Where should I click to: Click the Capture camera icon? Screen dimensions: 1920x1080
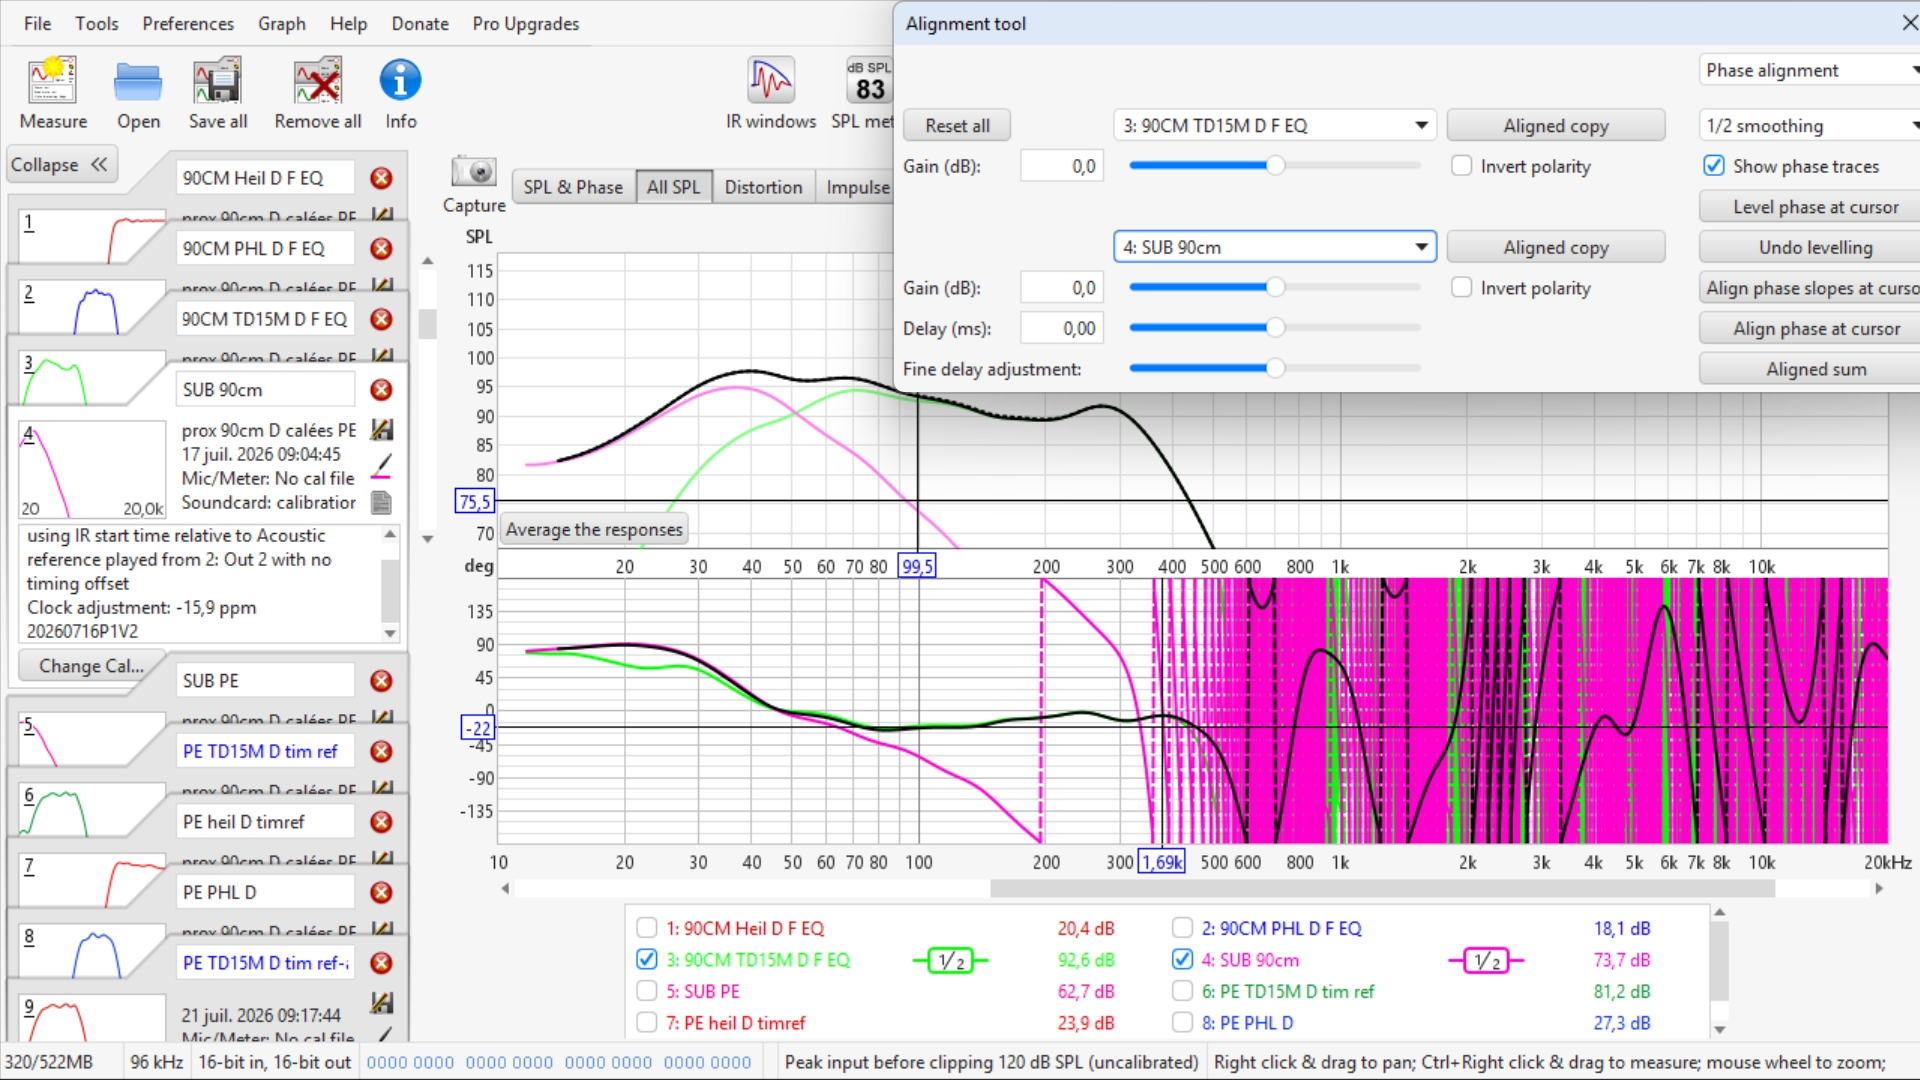474,172
